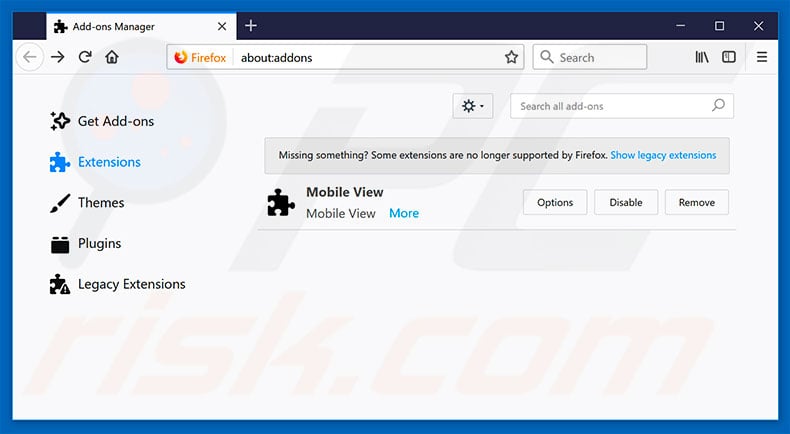Open the Themes category
Screen dimensions: 790x434
point(88,203)
